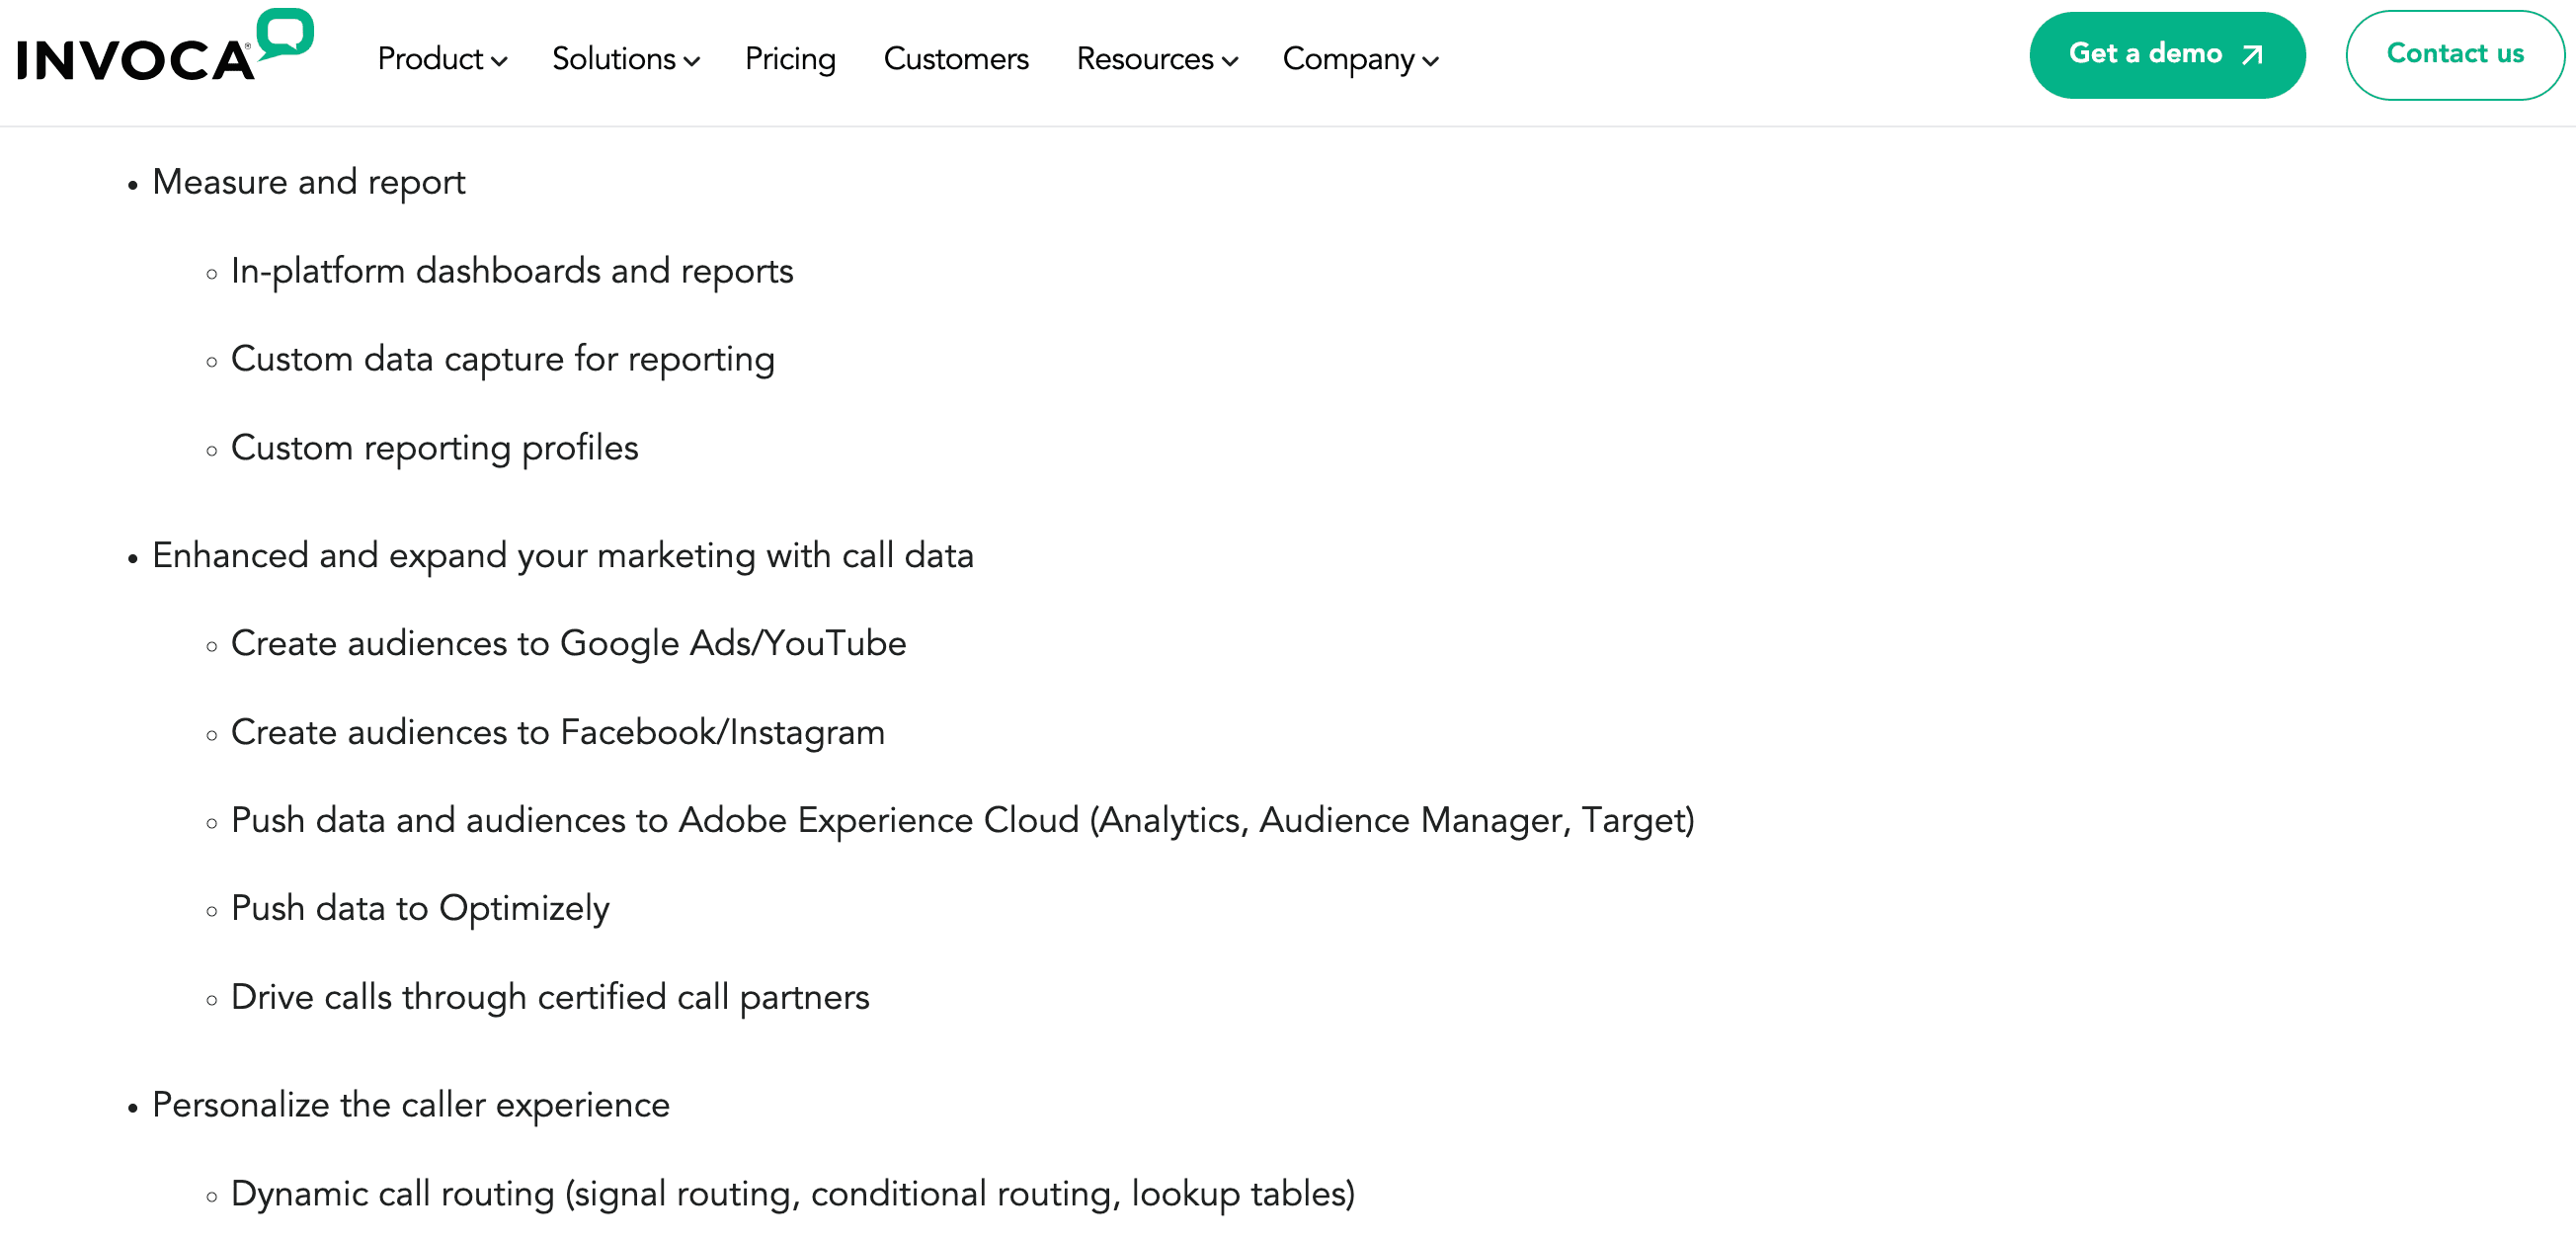Select Pricing in the navigation bar
Viewport: 2576px width, 1241px height.
click(x=789, y=60)
